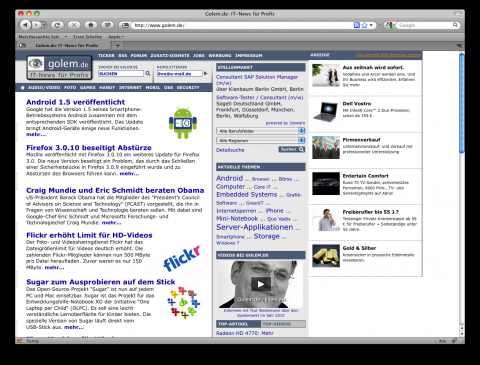Image resolution: width=480 pixels, height=365 pixels.
Task: Open the Apple bookmarks folder
Action: coord(116,37)
